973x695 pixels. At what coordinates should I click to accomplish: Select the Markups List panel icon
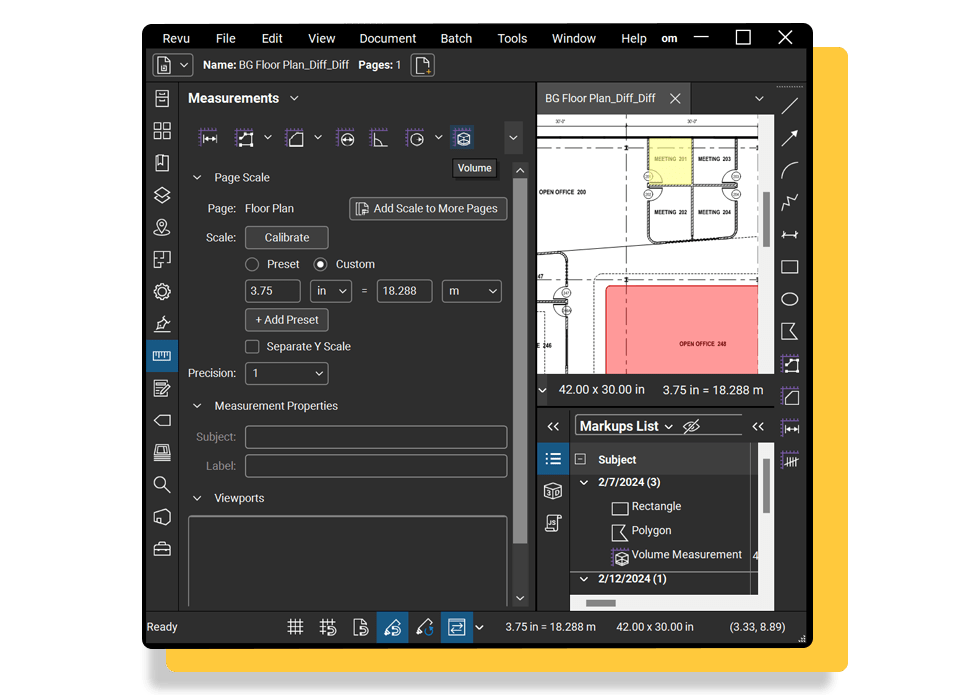click(x=553, y=459)
